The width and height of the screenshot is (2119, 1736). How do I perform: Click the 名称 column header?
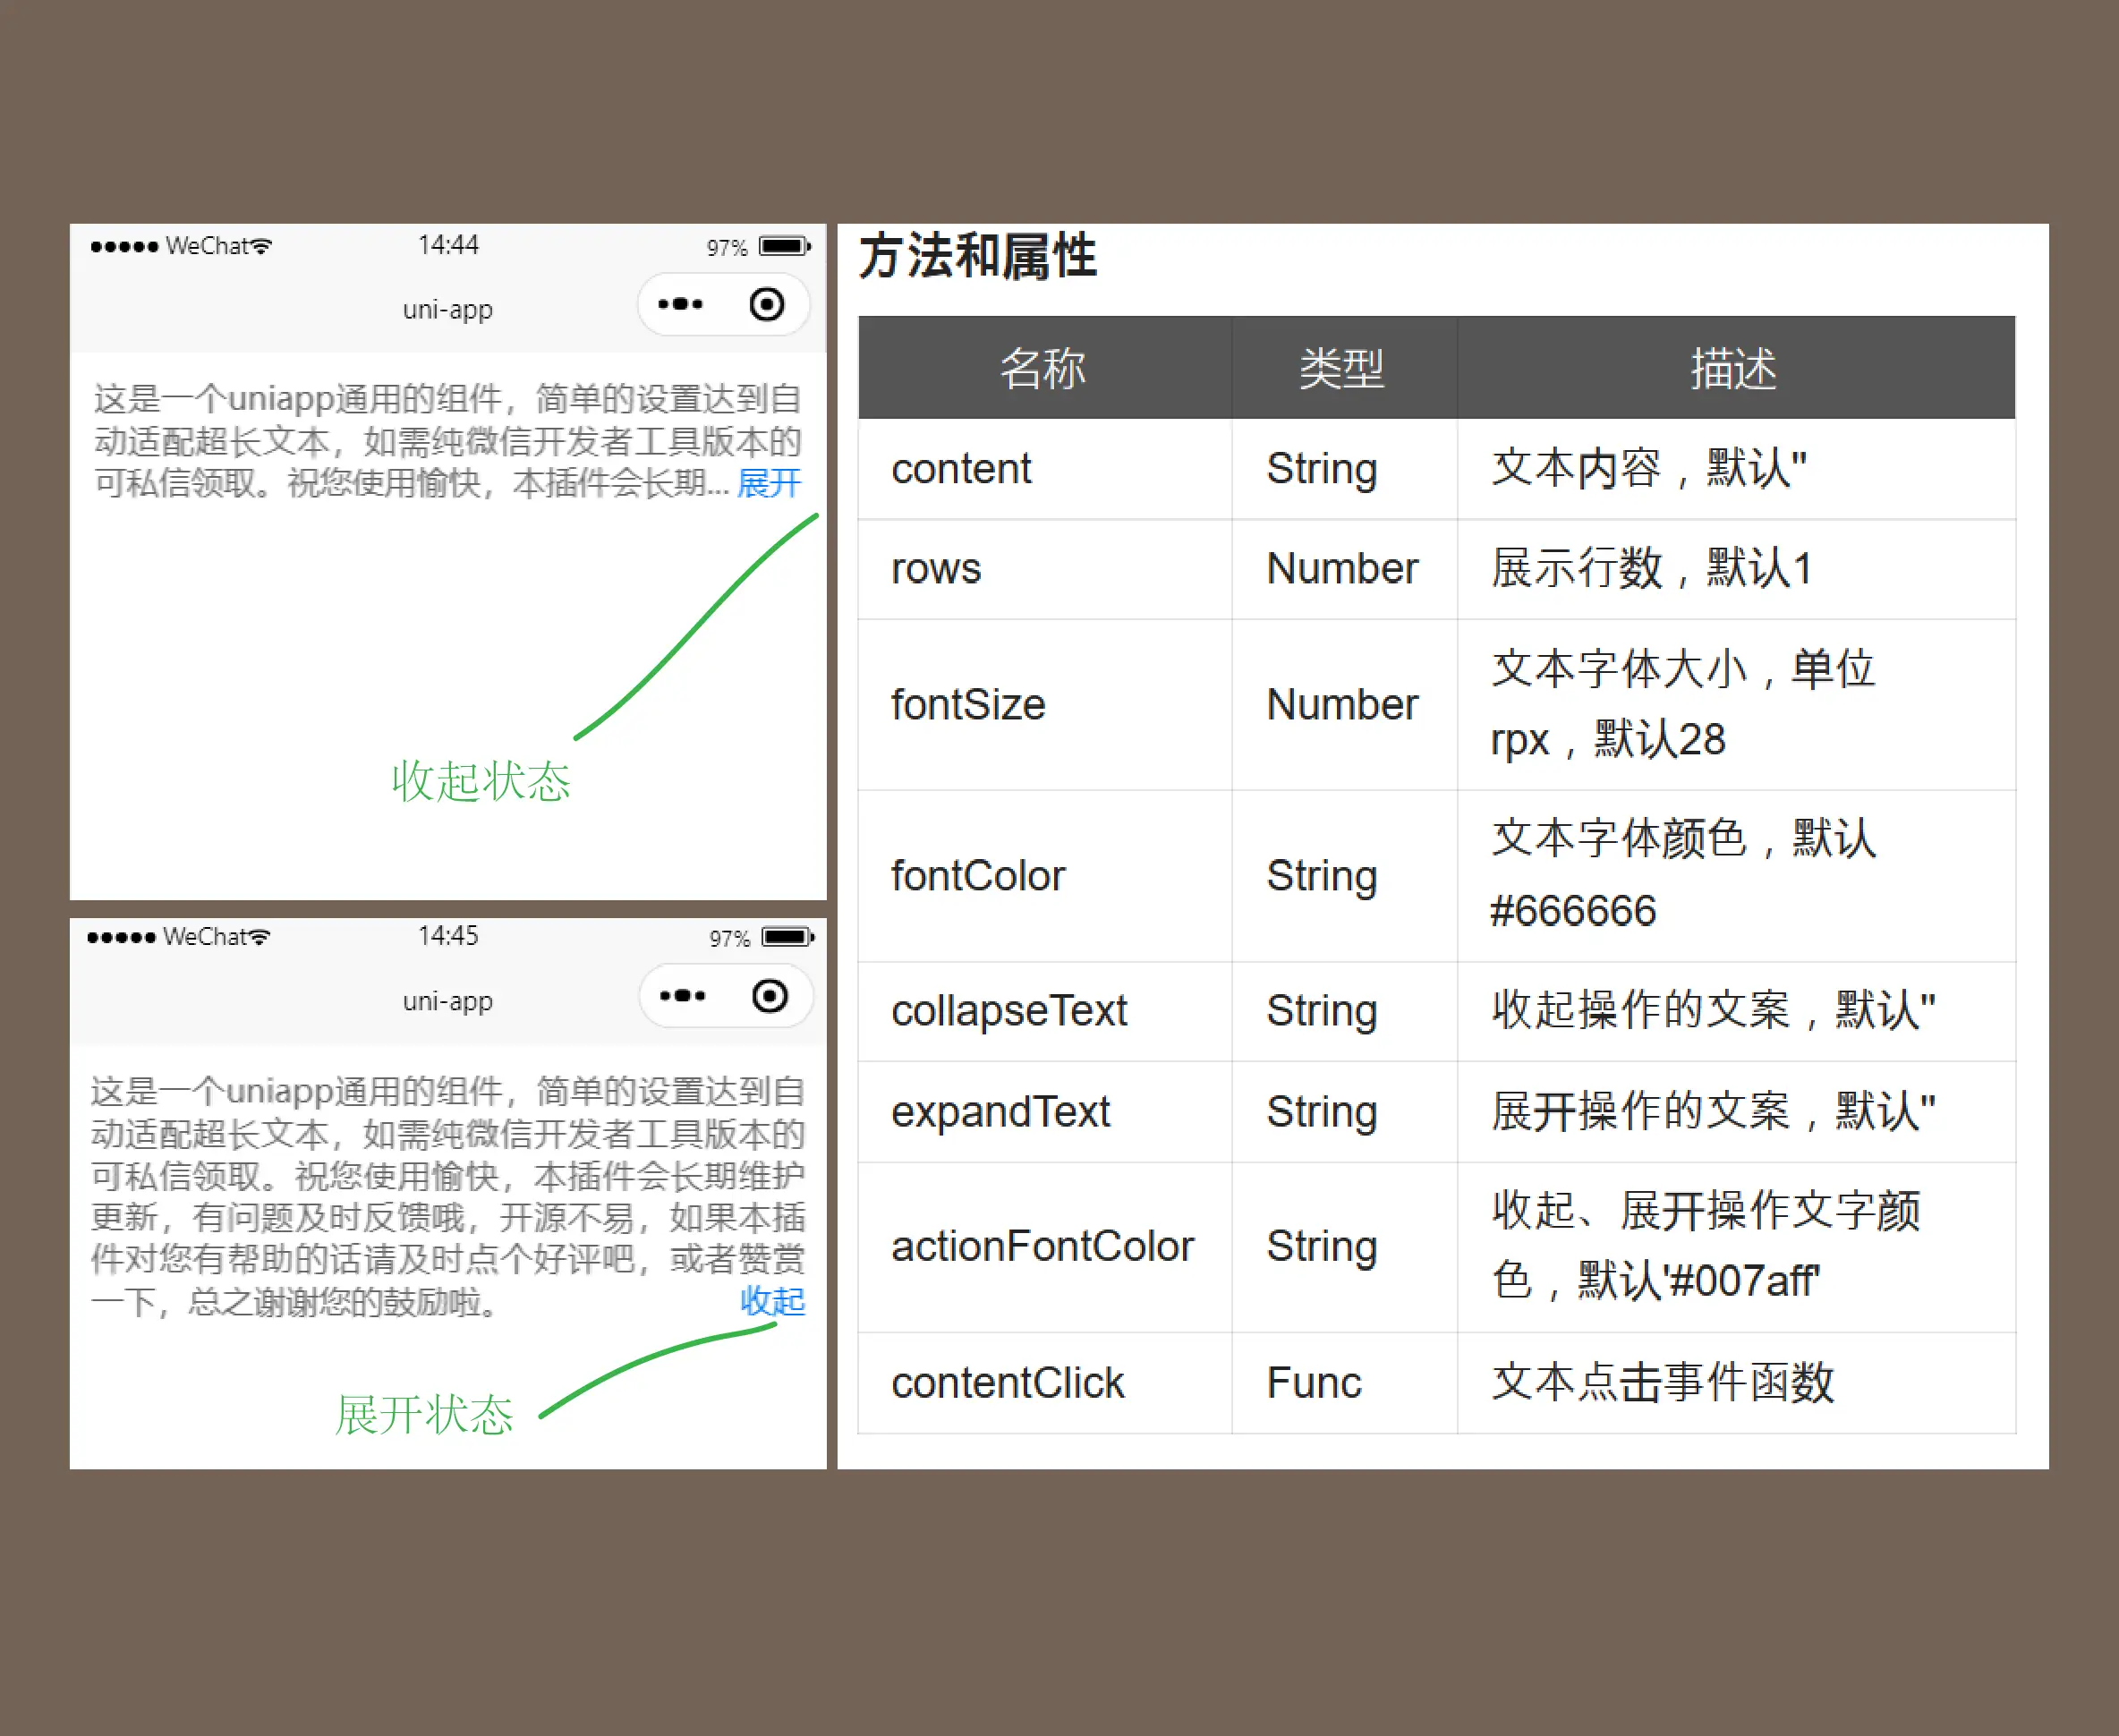coord(1043,369)
